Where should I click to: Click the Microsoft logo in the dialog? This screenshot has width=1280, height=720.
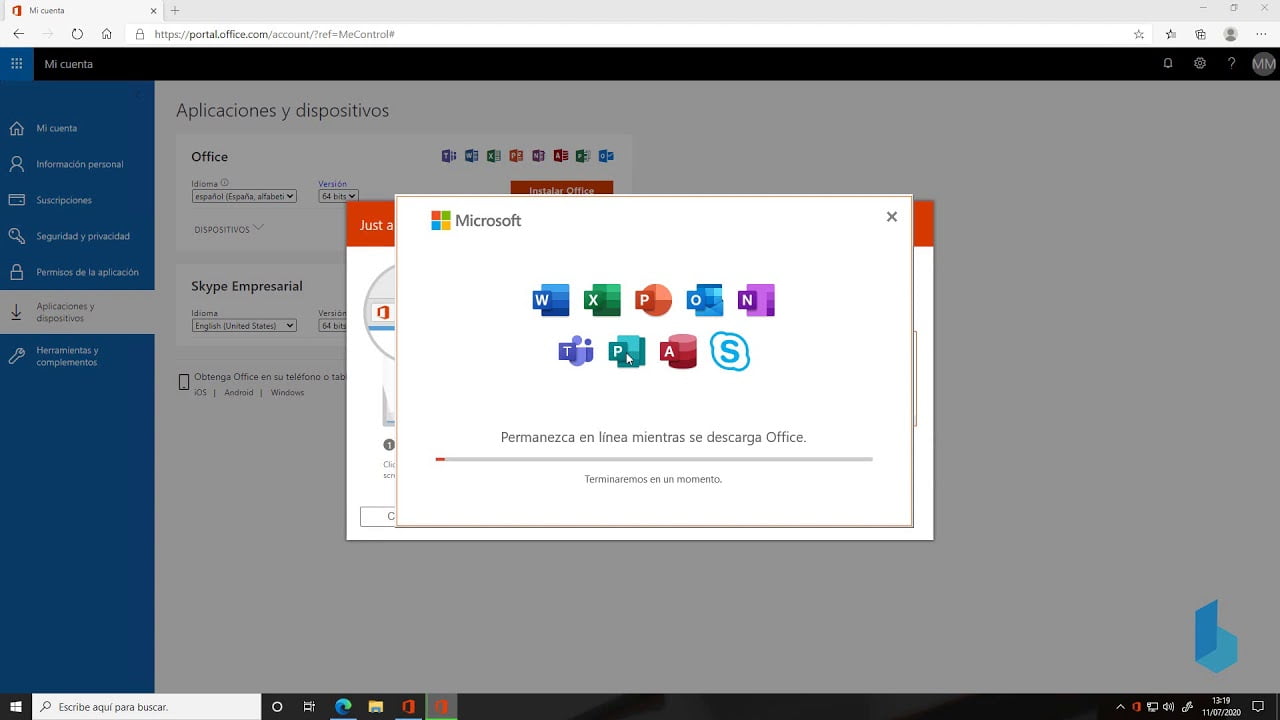click(476, 220)
